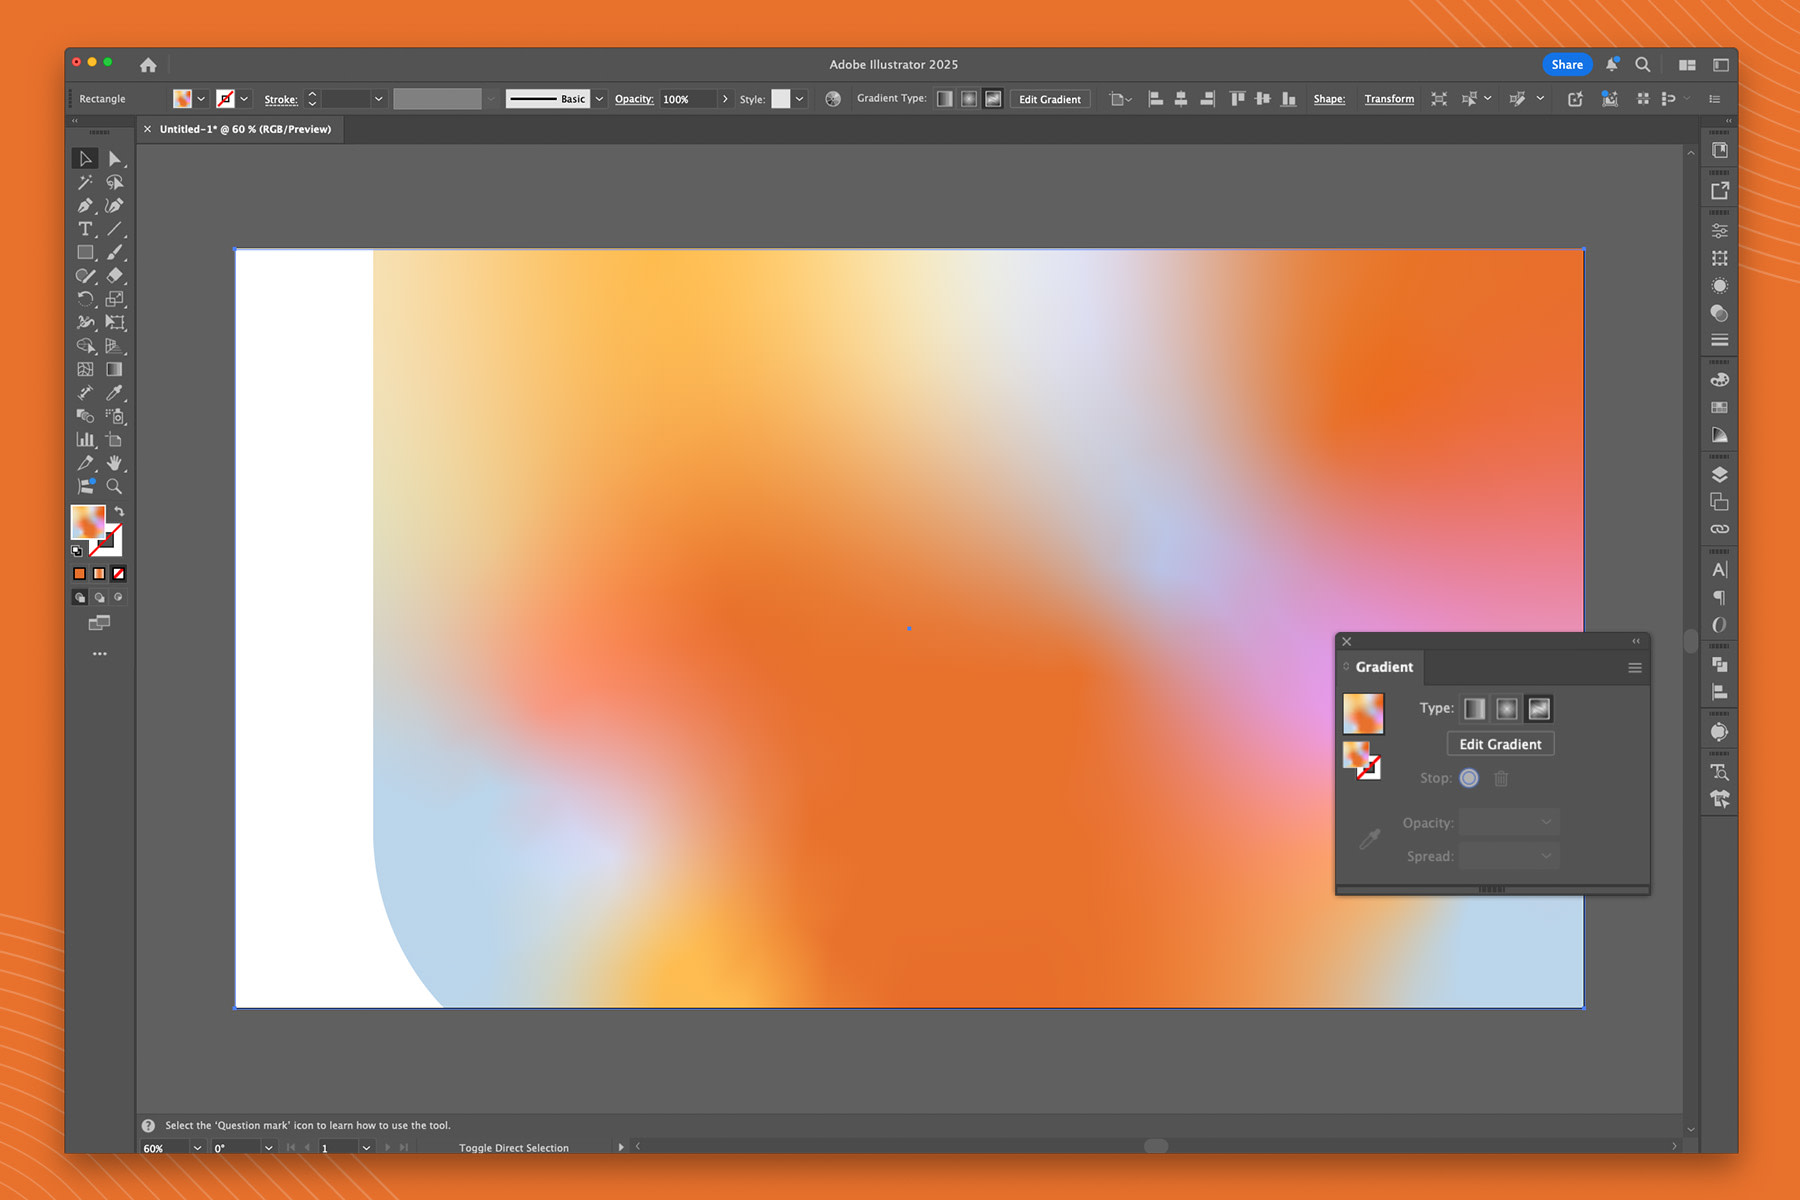This screenshot has width=1800, height=1200.
Task: Select the Rotate tool
Action: click(85, 298)
